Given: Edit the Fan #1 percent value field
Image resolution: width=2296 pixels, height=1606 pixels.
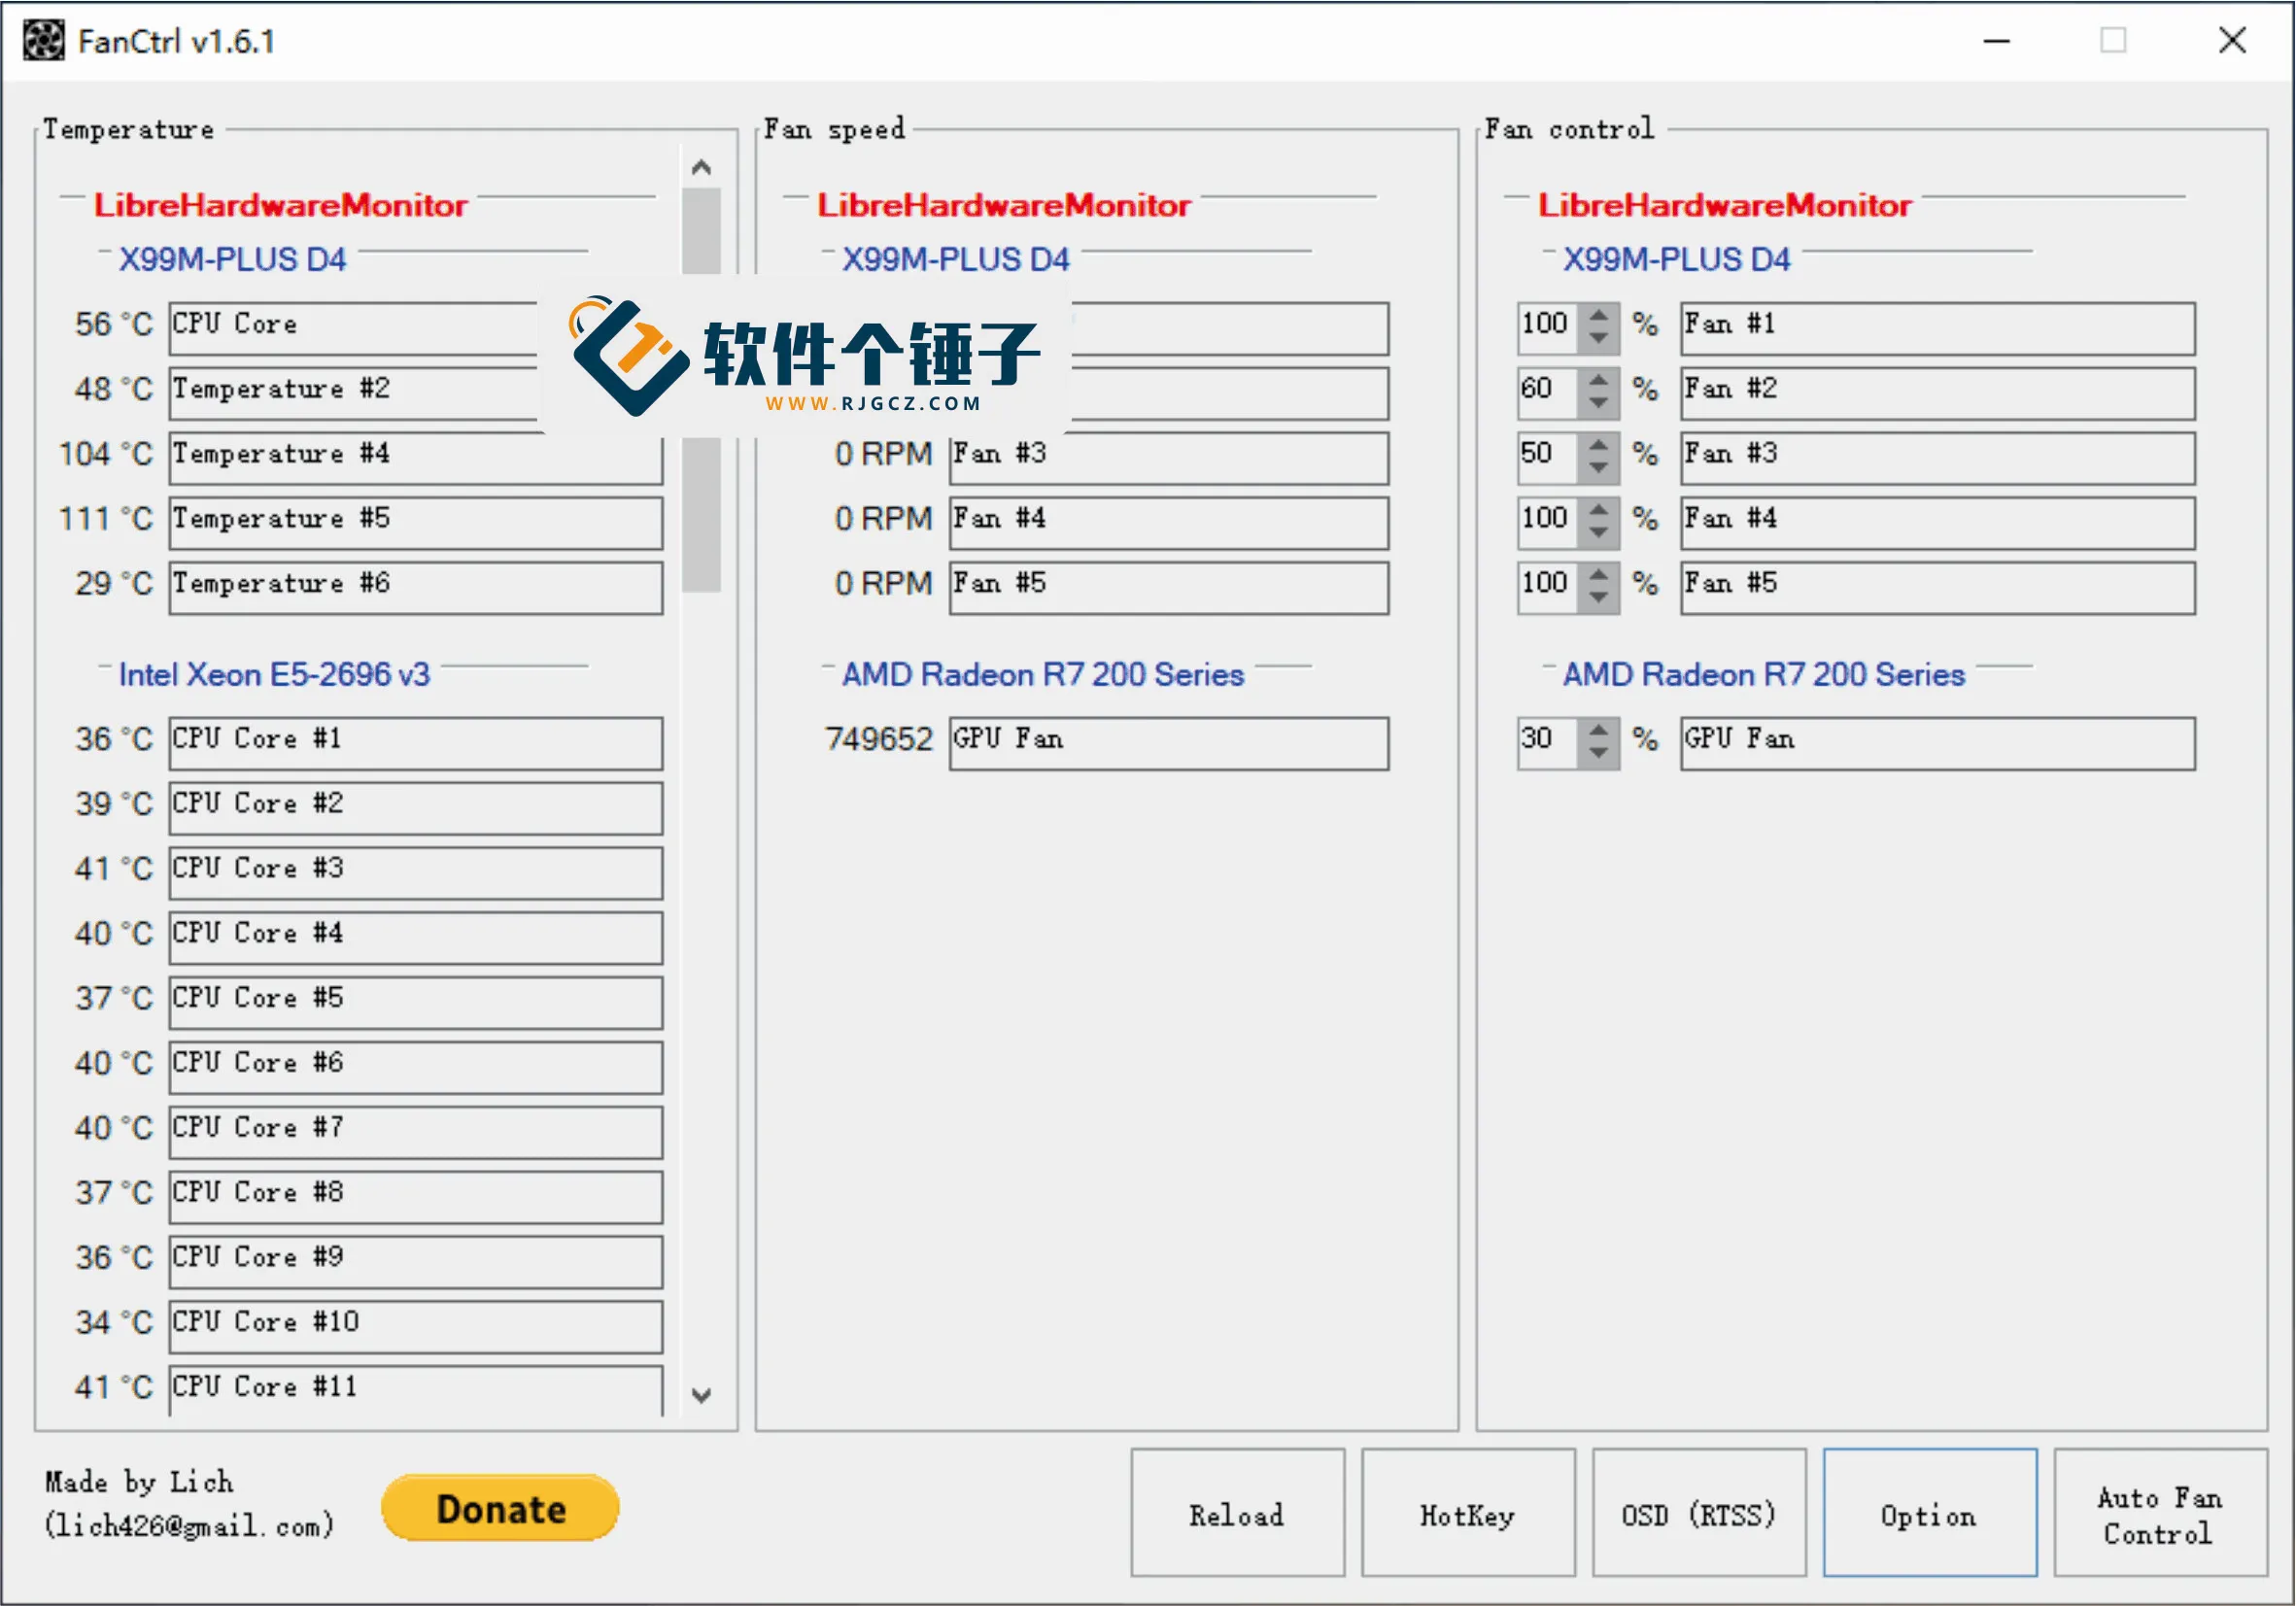Looking at the screenshot, I should 1548,328.
